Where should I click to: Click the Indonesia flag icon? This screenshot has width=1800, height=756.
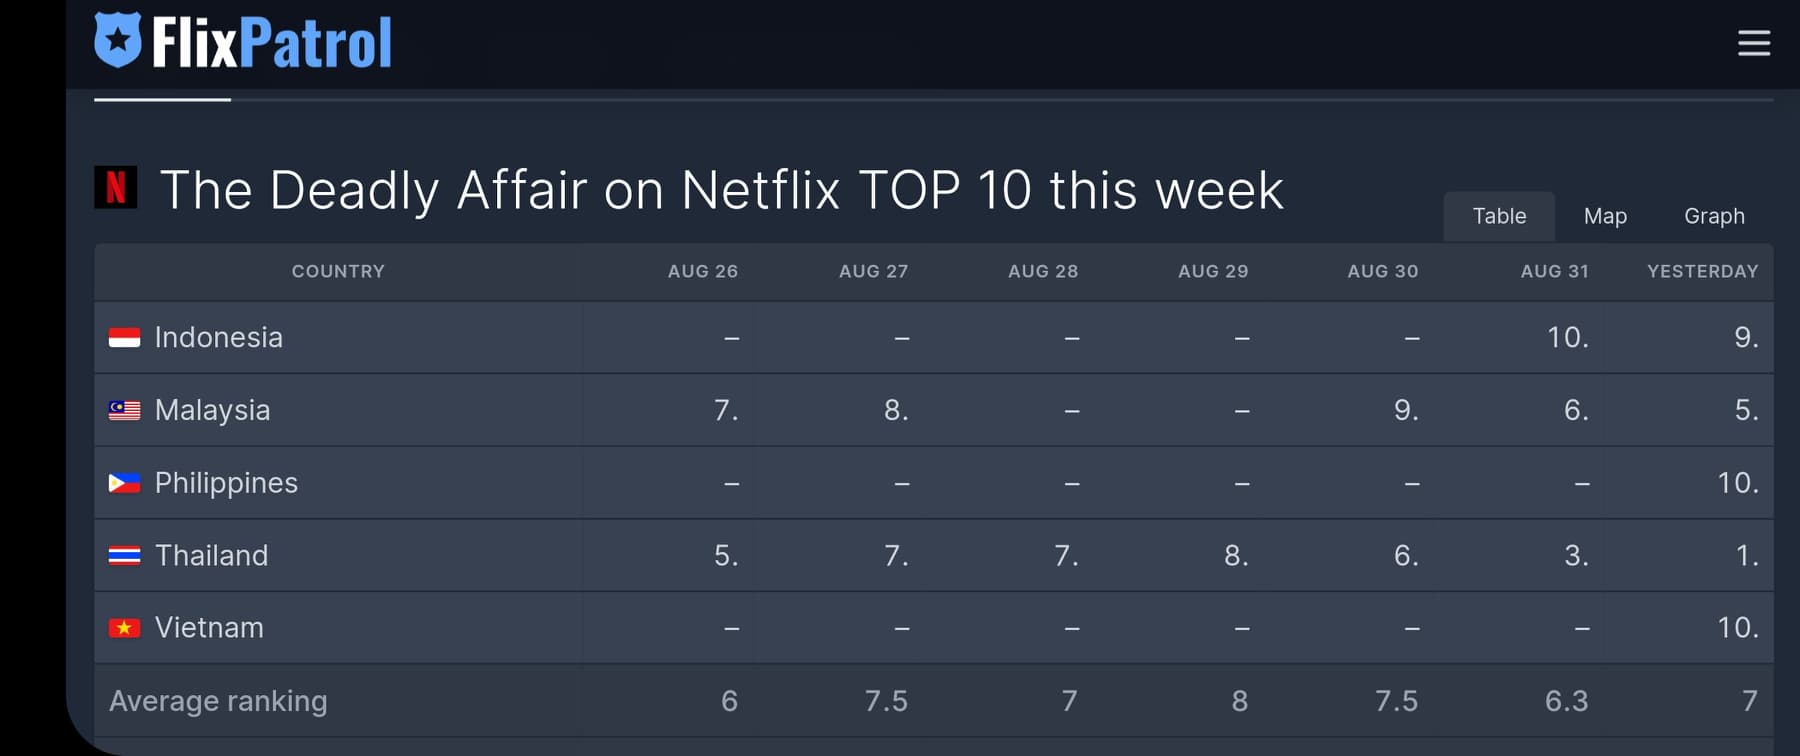click(x=124, y=338)
